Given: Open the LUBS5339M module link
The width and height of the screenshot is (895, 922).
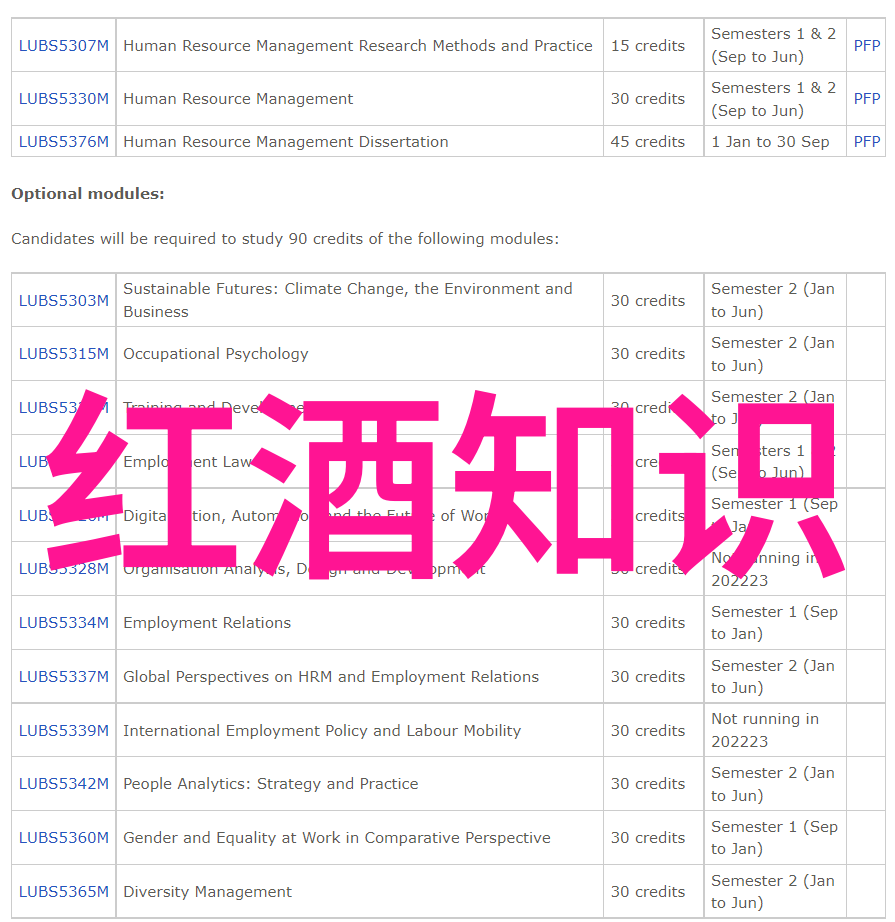Looking at the screenshot, I should 64,730.
